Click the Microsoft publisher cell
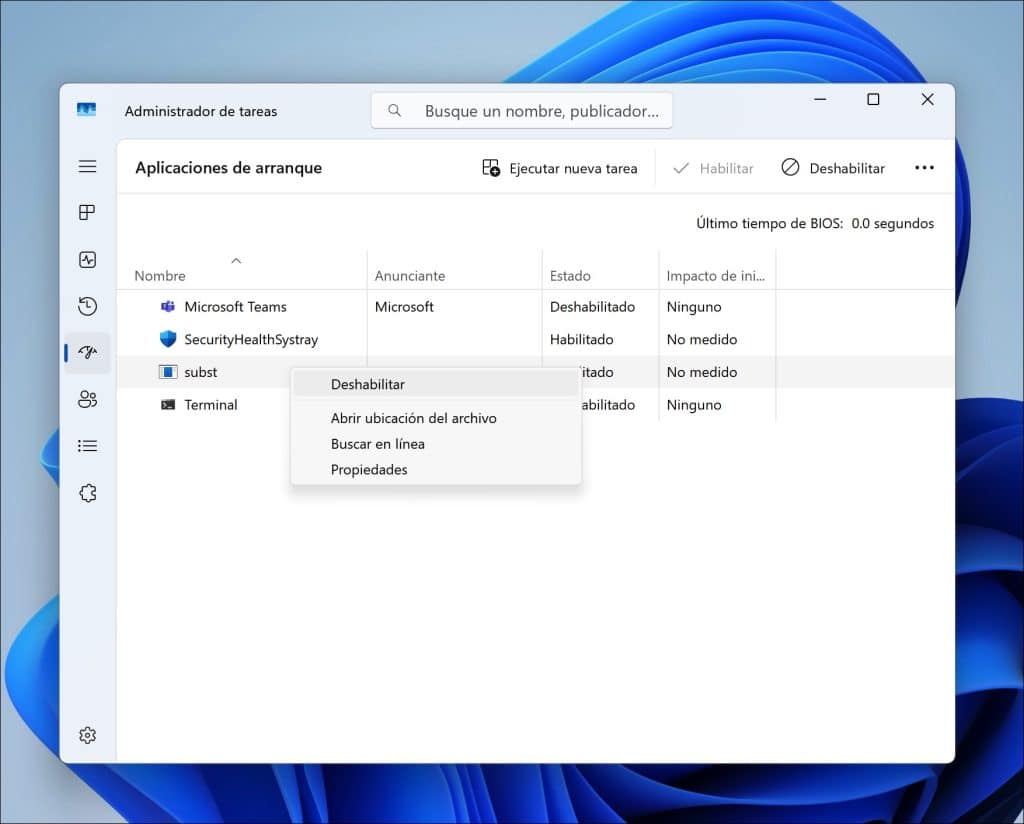The height and width of the screenshot is (824, 1024). (404, 307)
